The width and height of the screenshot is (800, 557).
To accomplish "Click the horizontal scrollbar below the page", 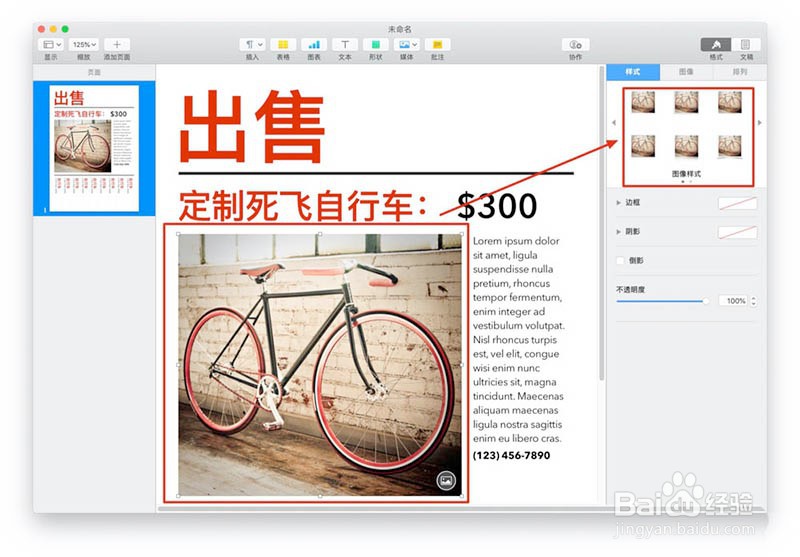I will (383, 509).
